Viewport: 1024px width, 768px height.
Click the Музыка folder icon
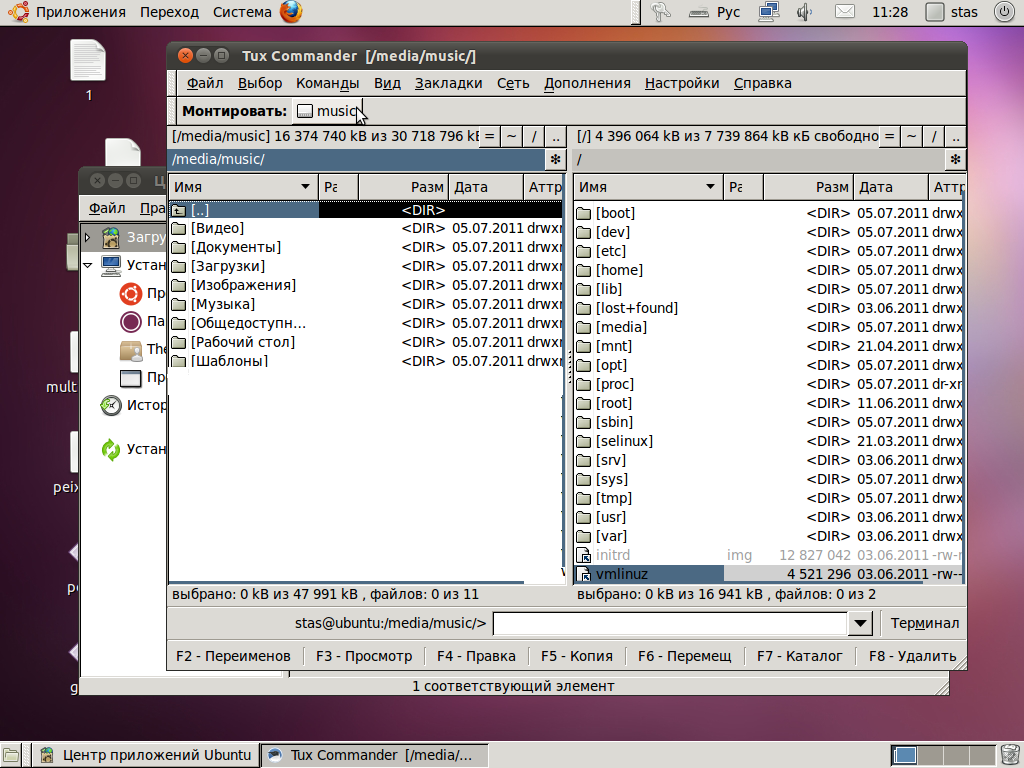178,304
